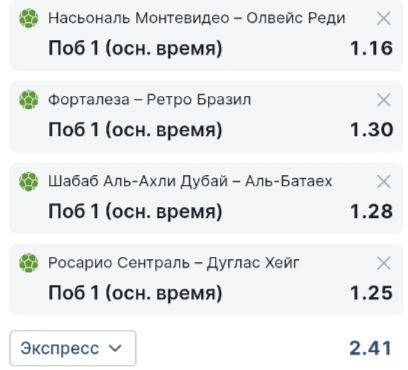Click the 1.30 odds value
Screen dimensions: 408x370
[372, 130]
